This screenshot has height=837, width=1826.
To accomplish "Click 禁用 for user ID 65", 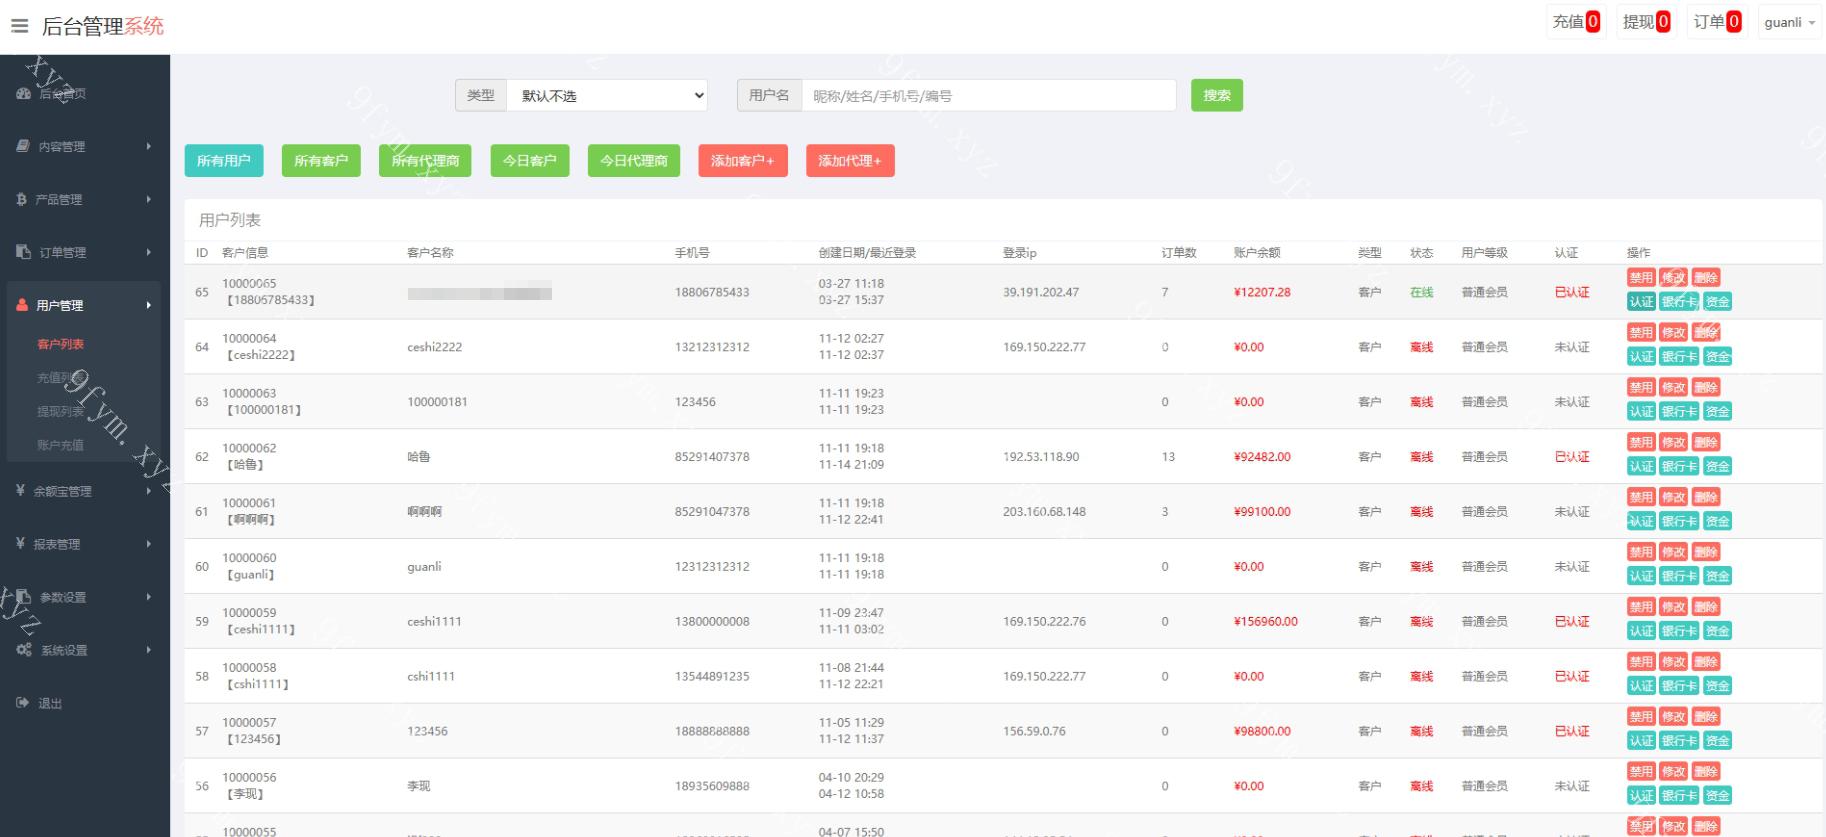I will (x=1641, y=278).
